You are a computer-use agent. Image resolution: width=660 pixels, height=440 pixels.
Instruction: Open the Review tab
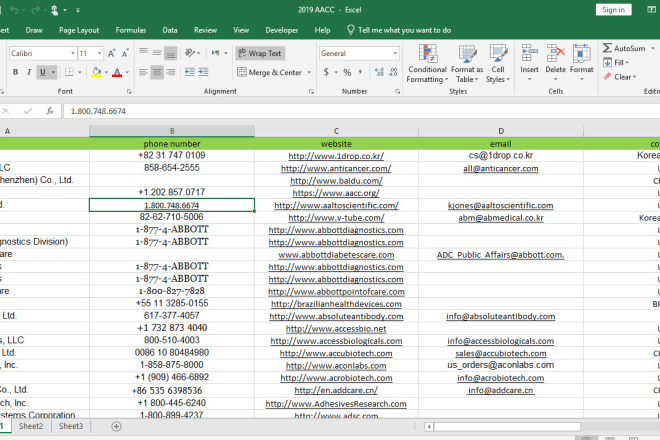click(x=205, y=30)
